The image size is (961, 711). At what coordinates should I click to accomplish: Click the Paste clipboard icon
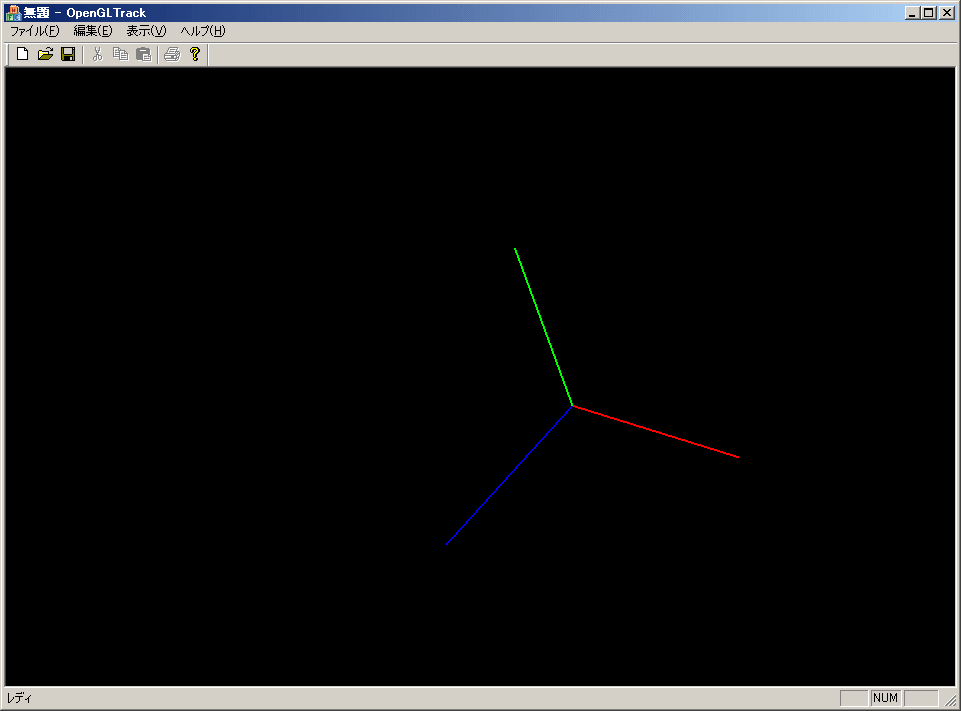pos(143,55)
